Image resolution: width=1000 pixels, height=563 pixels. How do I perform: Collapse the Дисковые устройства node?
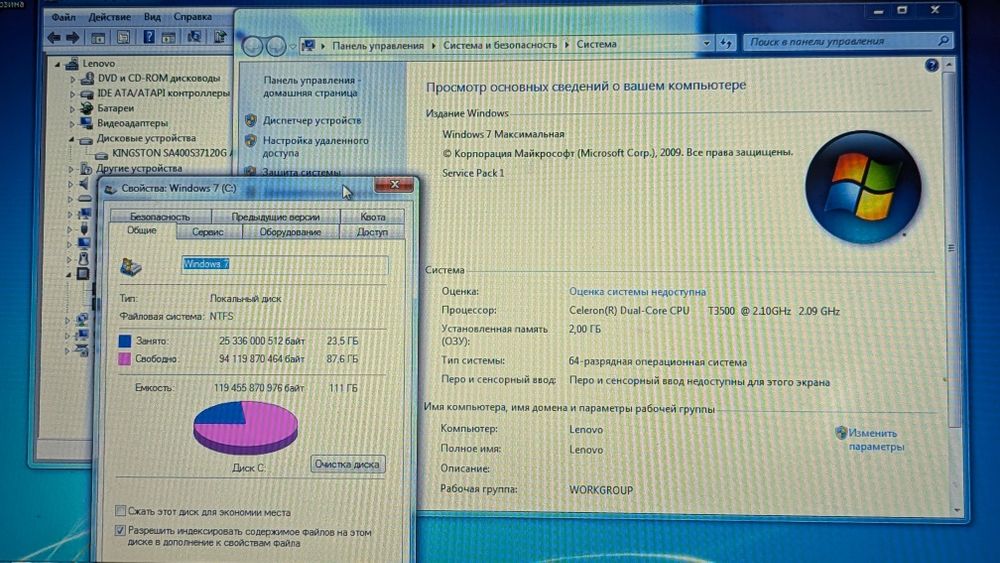click(71, 139)
